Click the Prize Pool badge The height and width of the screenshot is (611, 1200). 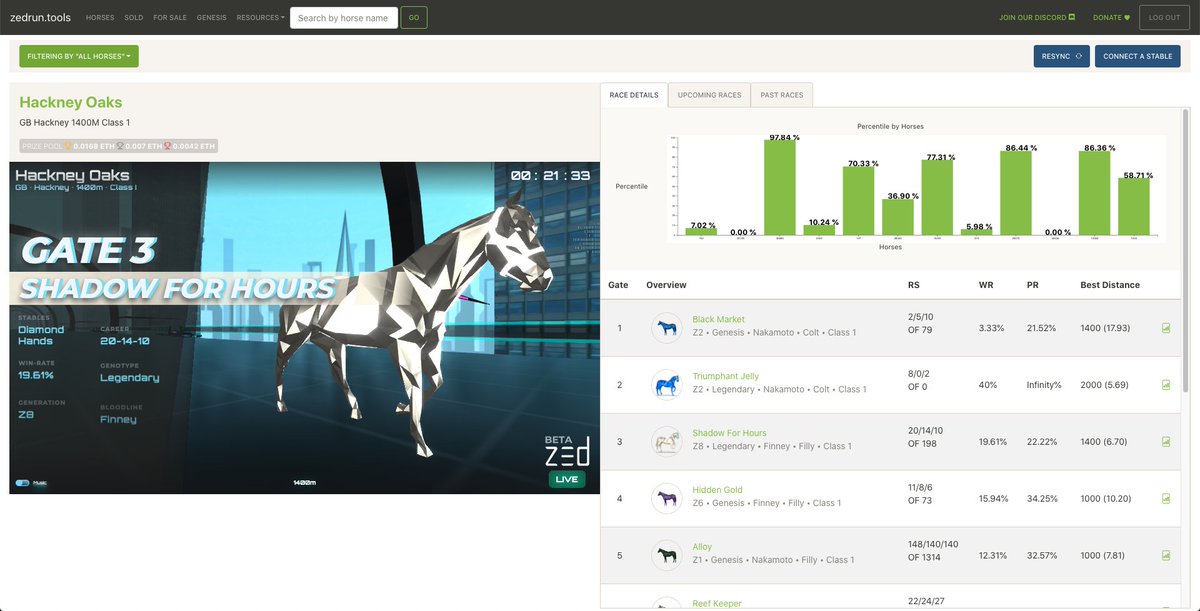coord(119,146)
